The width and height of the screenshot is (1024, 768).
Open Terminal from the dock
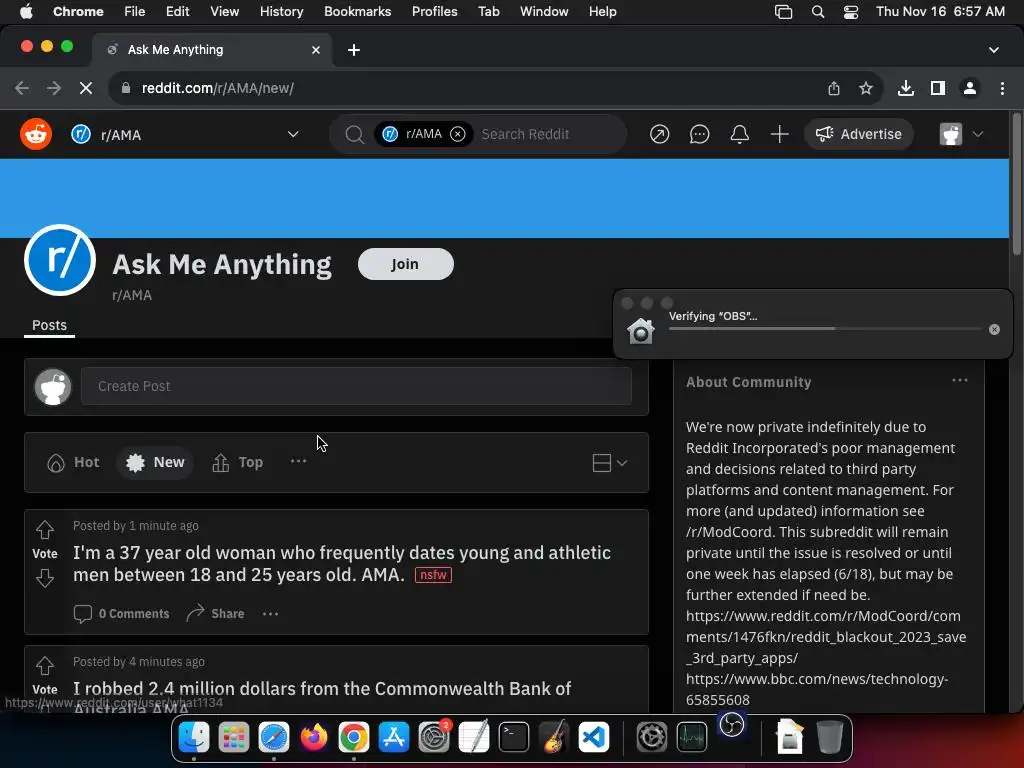pyautogui.click(x=514, y=738)
